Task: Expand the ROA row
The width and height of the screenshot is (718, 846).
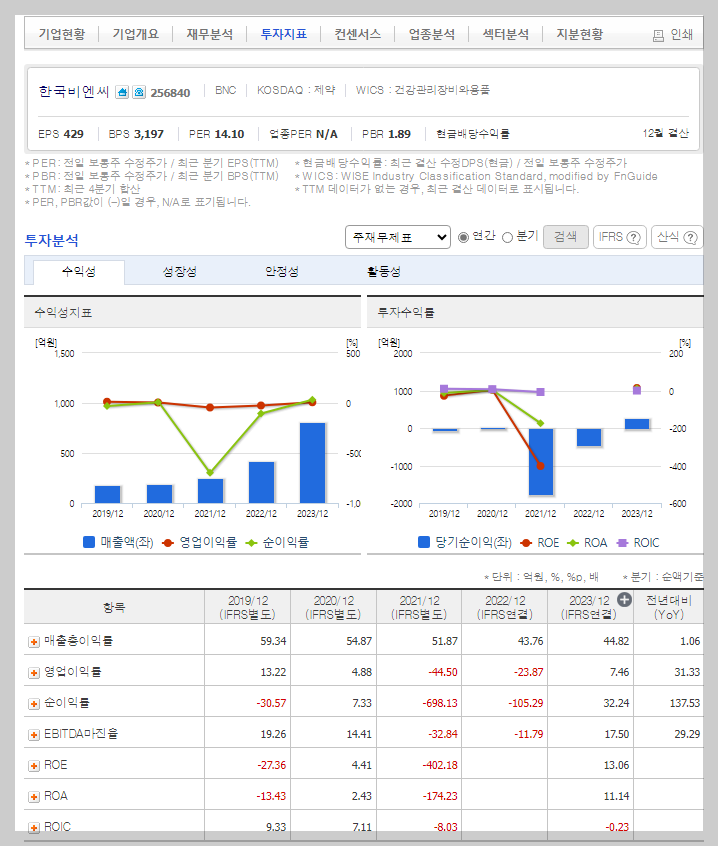Action: click(x=34, y=796)
